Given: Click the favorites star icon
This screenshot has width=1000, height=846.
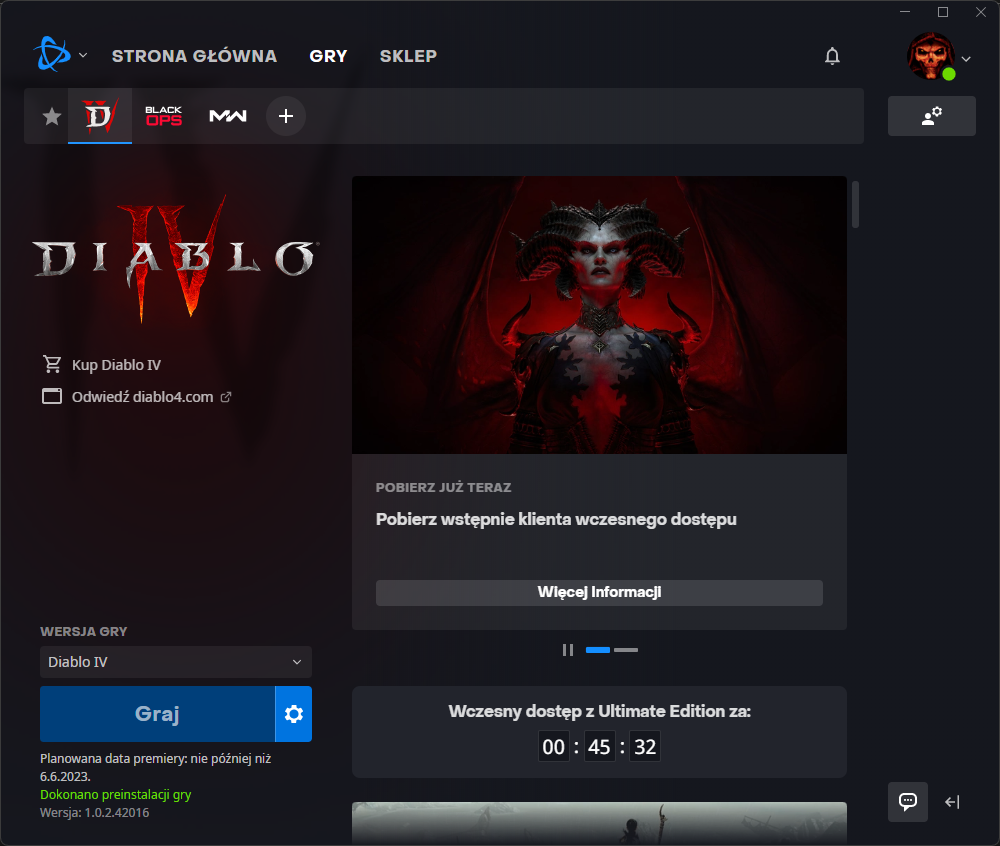Looking at the screenshot, I should pyautogui.click(x=51, y=116).
